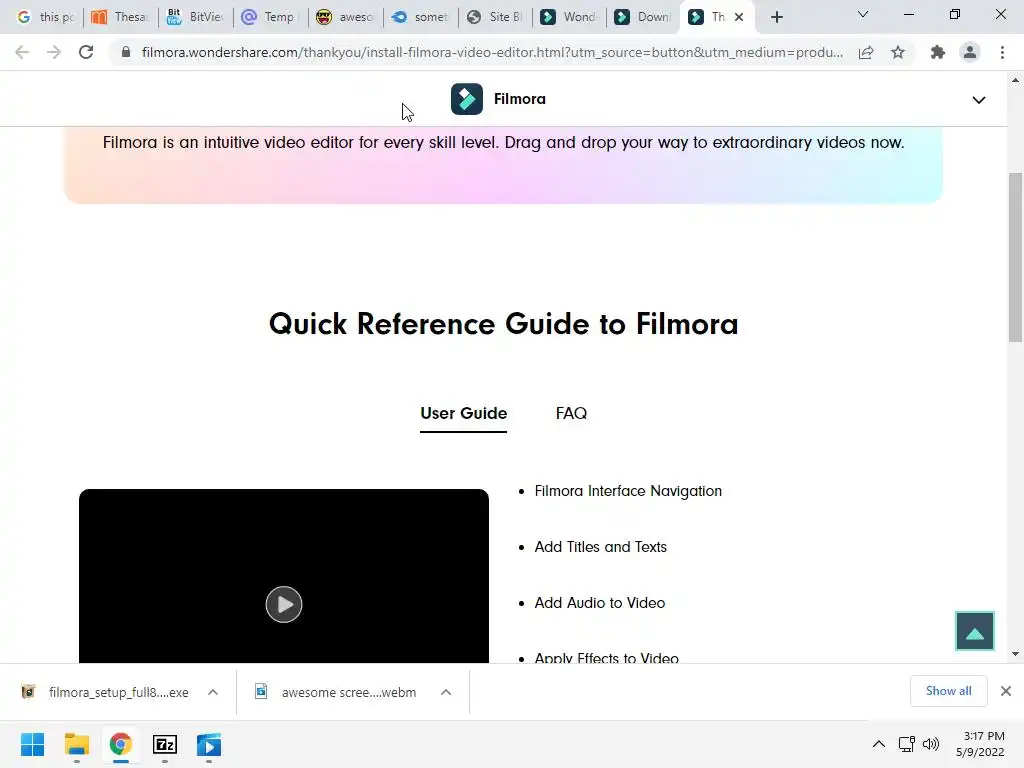The width and height of the screenshot is (1024, 768).
Task: Show hidden system tray icons
Action: 879,744
